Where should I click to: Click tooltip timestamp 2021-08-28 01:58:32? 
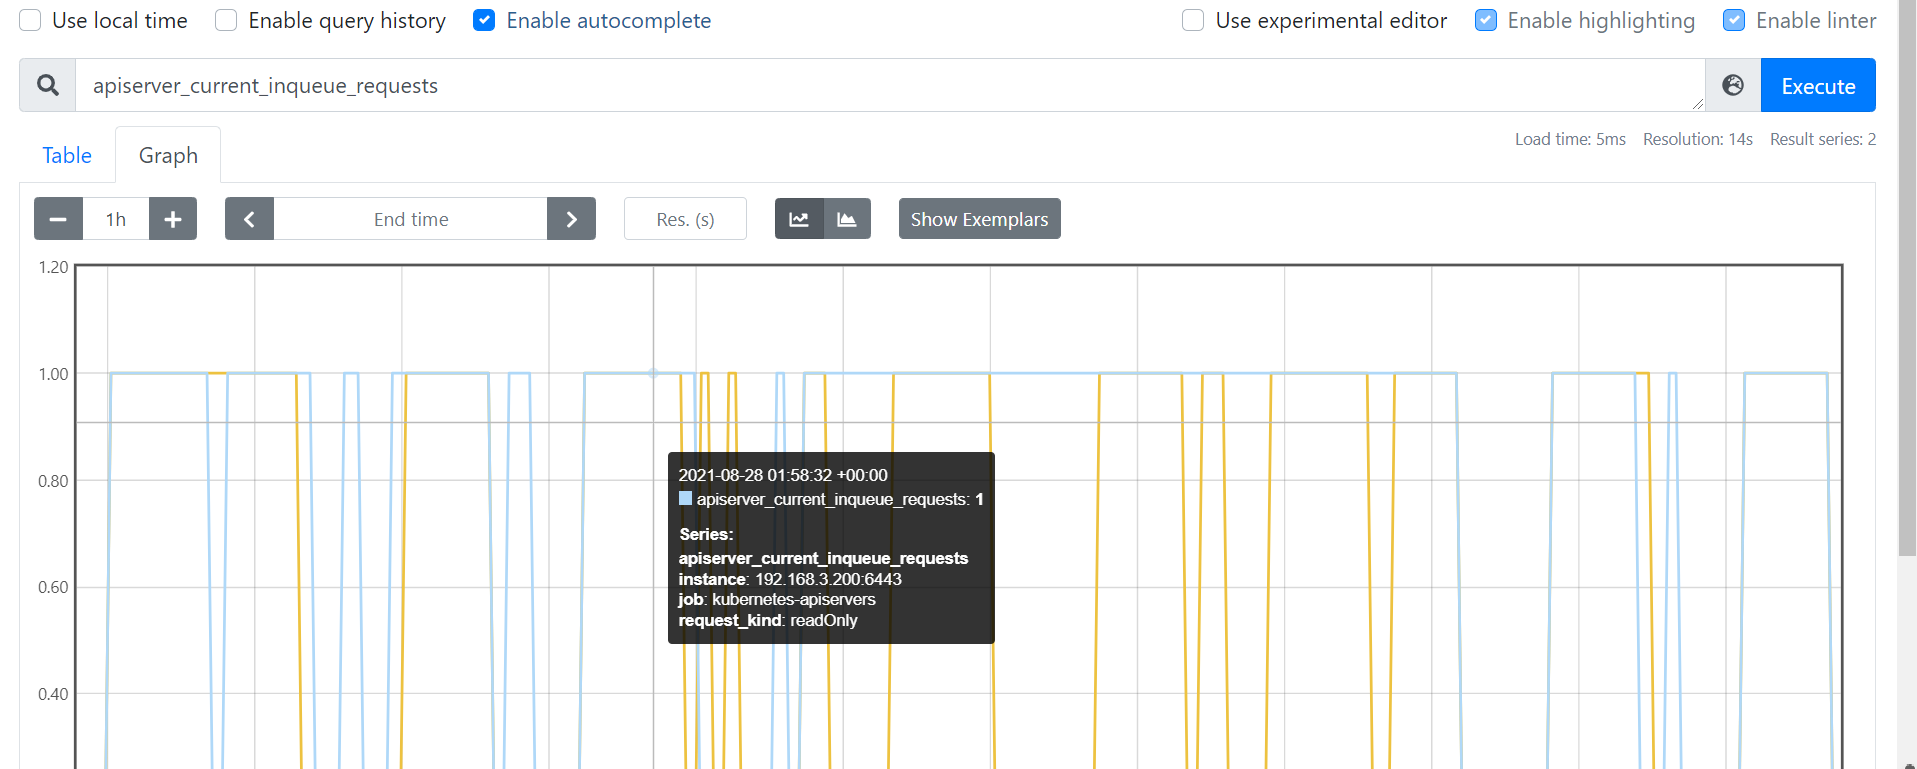pyautogui.click(x=783, y=475)
